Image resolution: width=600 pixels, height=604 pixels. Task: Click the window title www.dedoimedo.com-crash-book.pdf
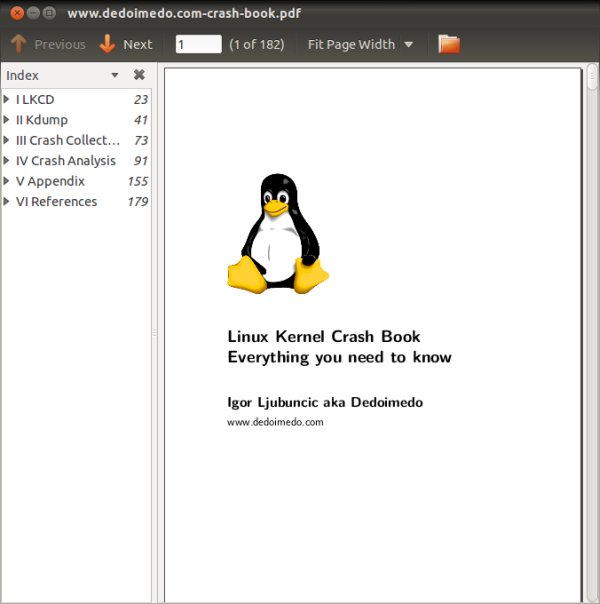184,13
